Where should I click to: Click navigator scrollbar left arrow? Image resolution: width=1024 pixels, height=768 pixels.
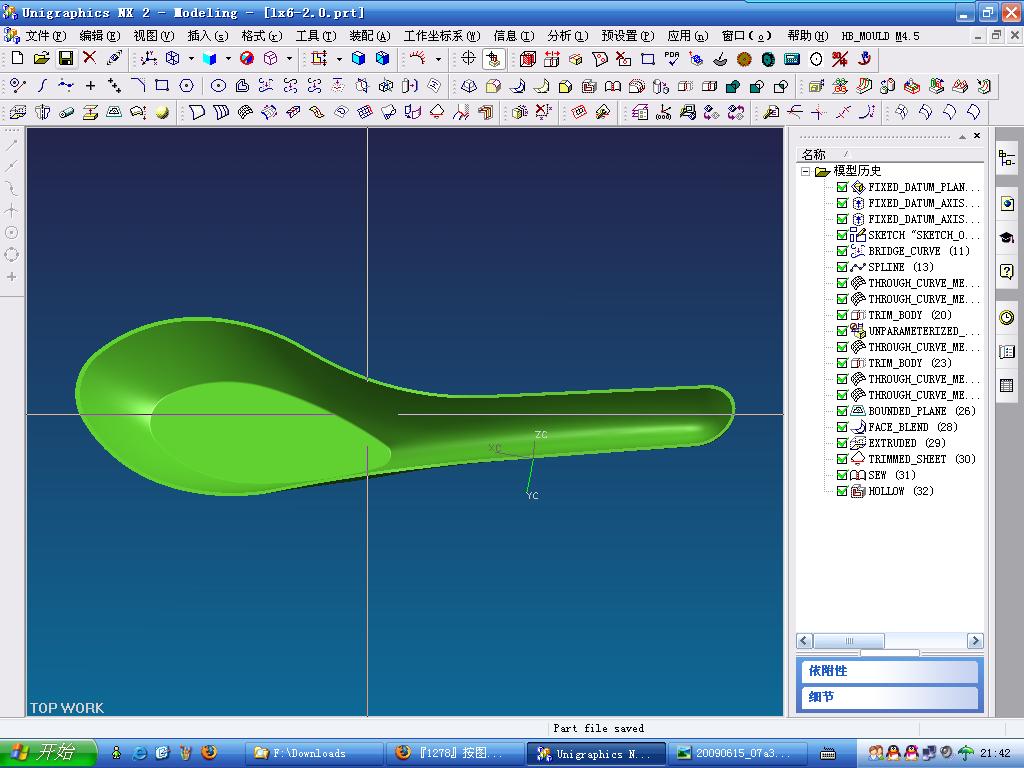(x=804, y=641)
